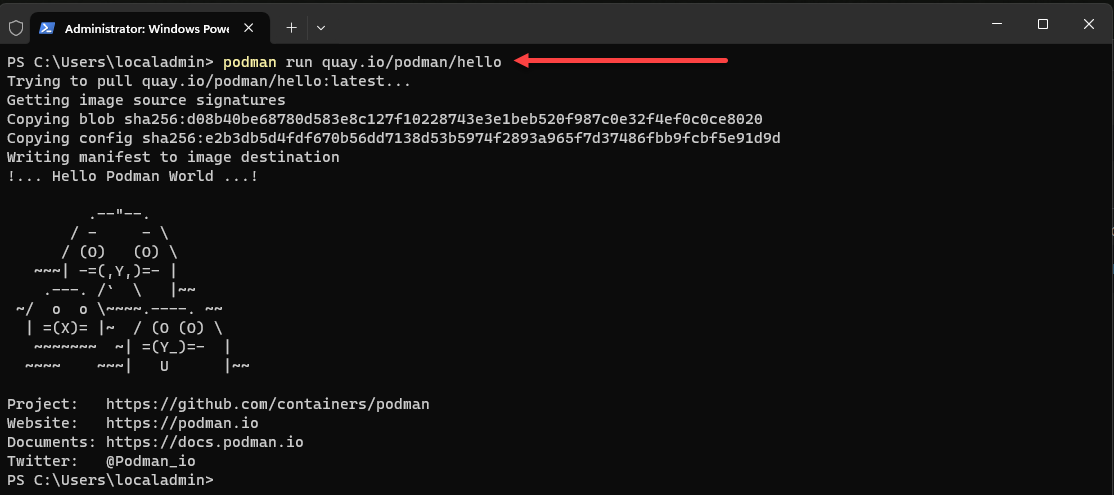Open a new tab with the plus button
Viewport: 1114px width, 495px height.
pos(291,27)
